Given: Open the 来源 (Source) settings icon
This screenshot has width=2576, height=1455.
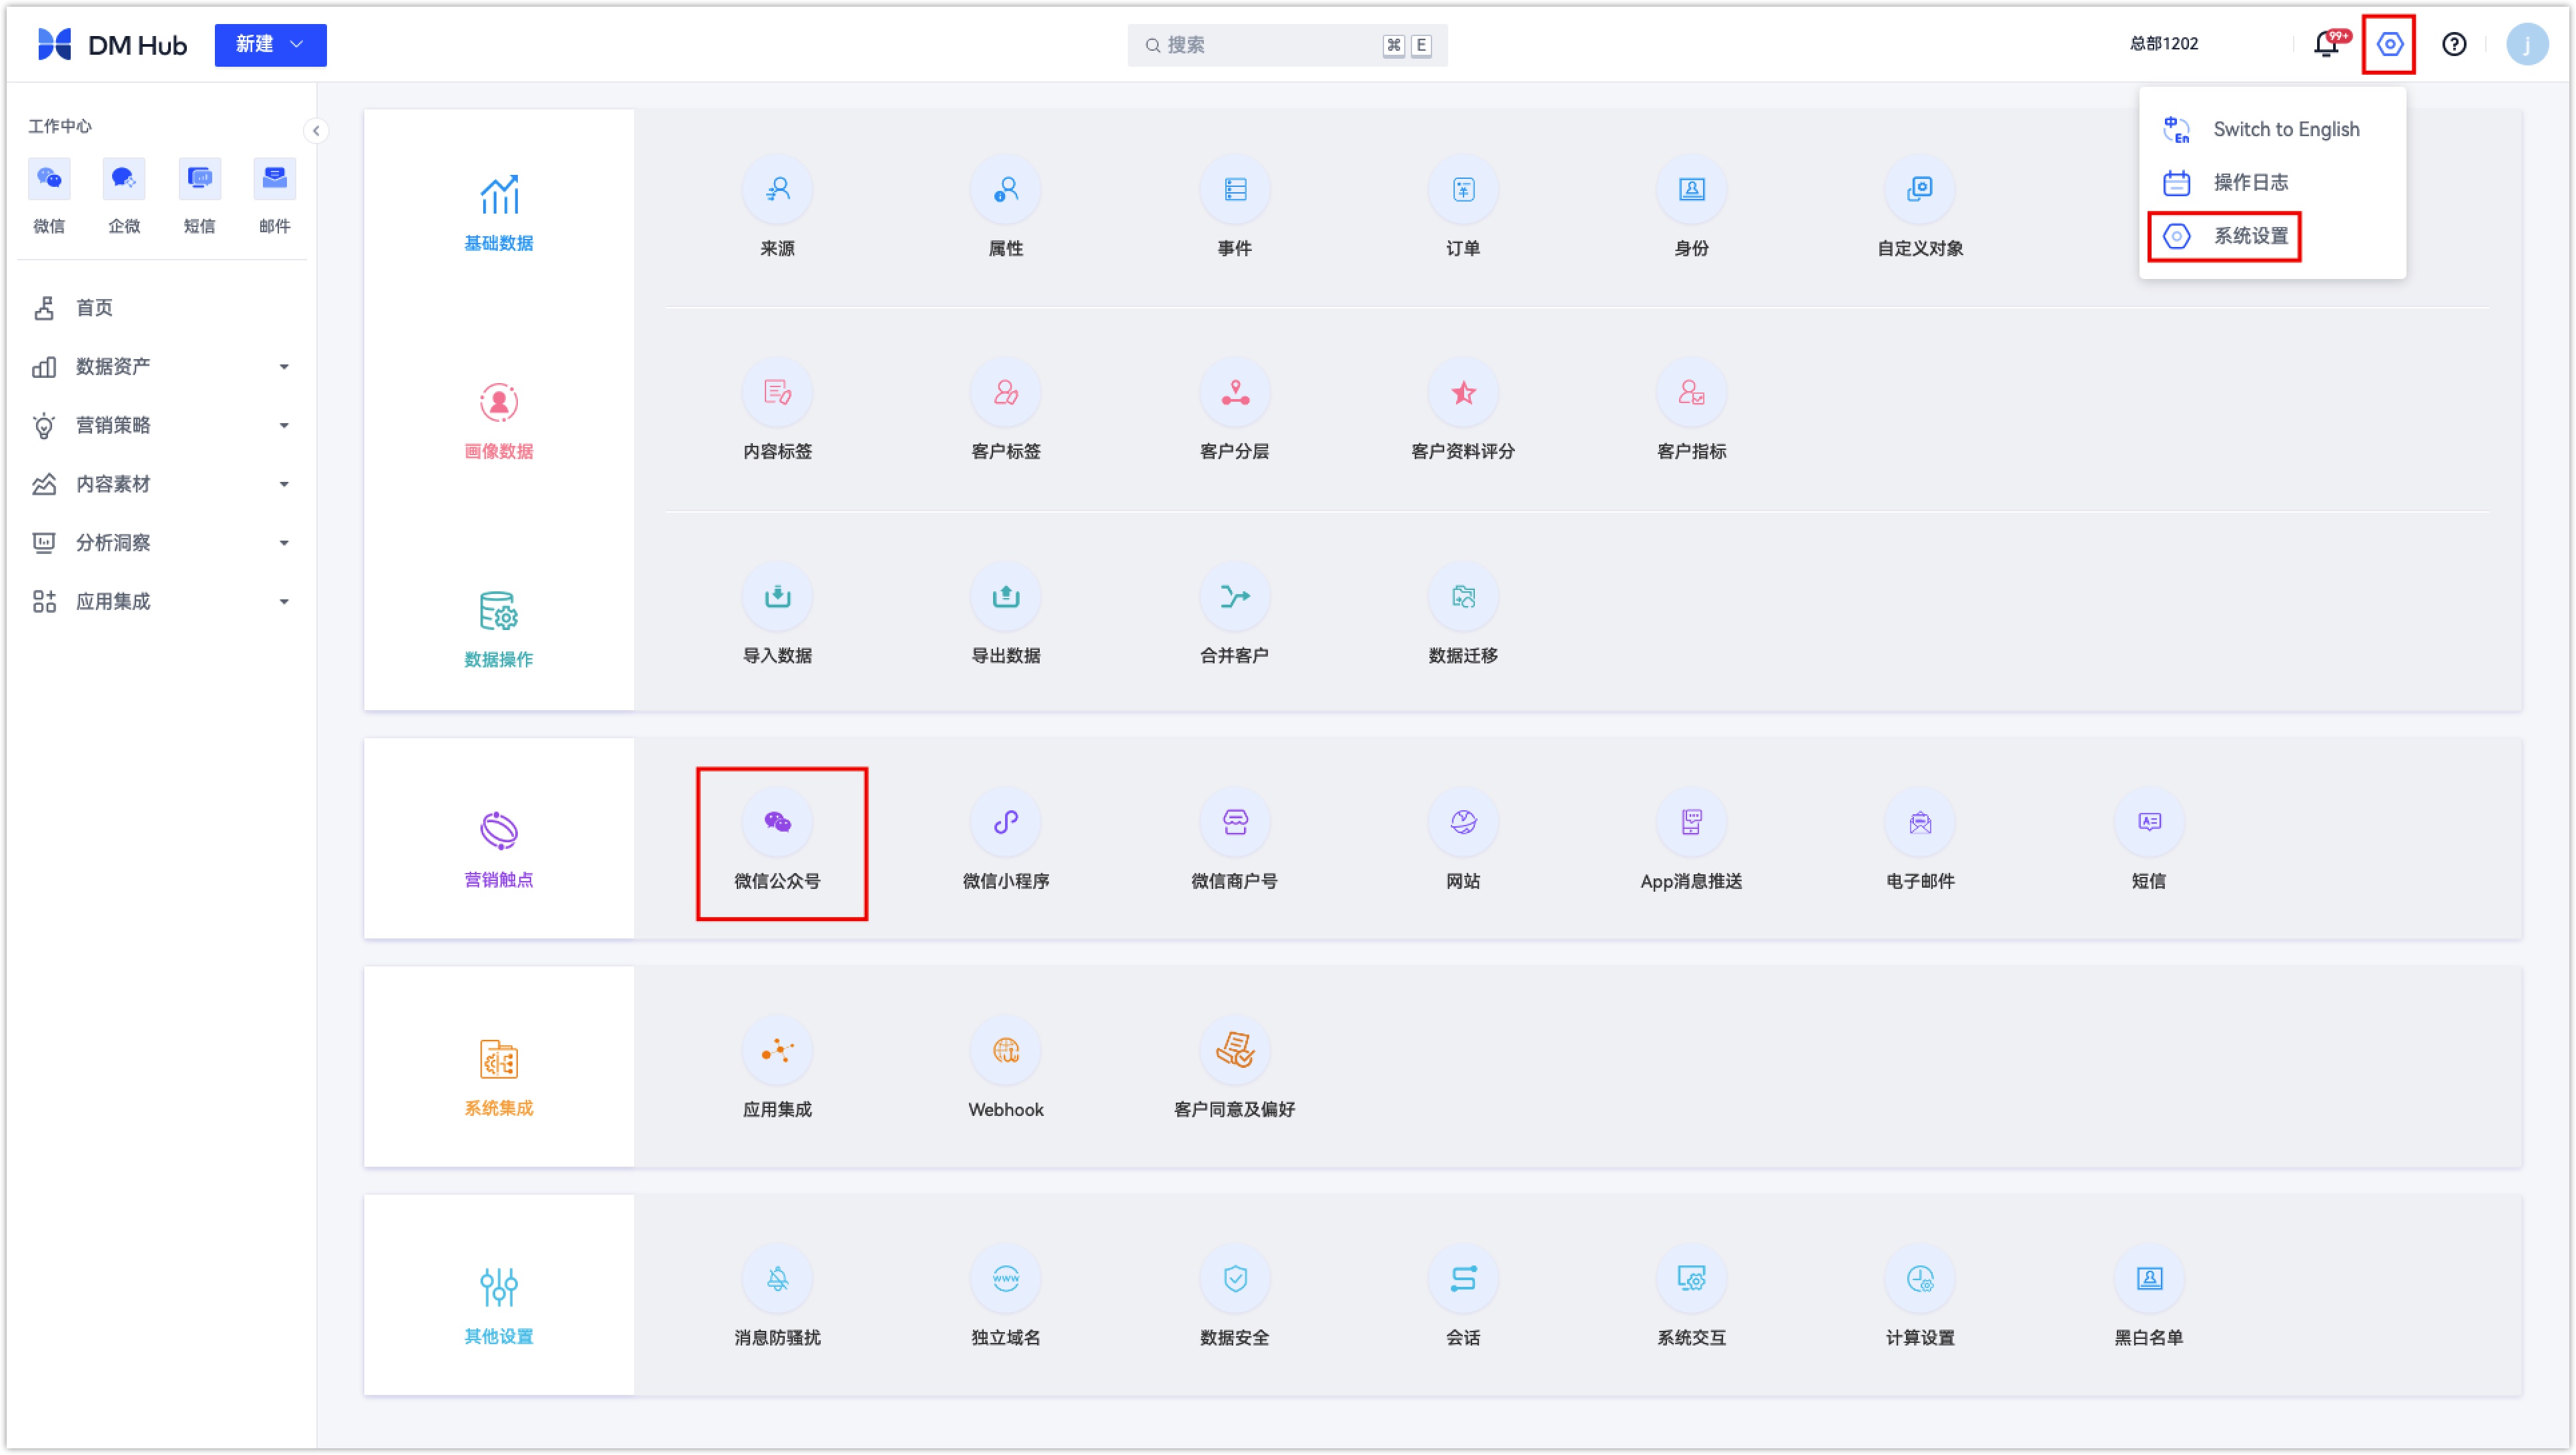Looking at the screenshot, I should click(777, 190).
